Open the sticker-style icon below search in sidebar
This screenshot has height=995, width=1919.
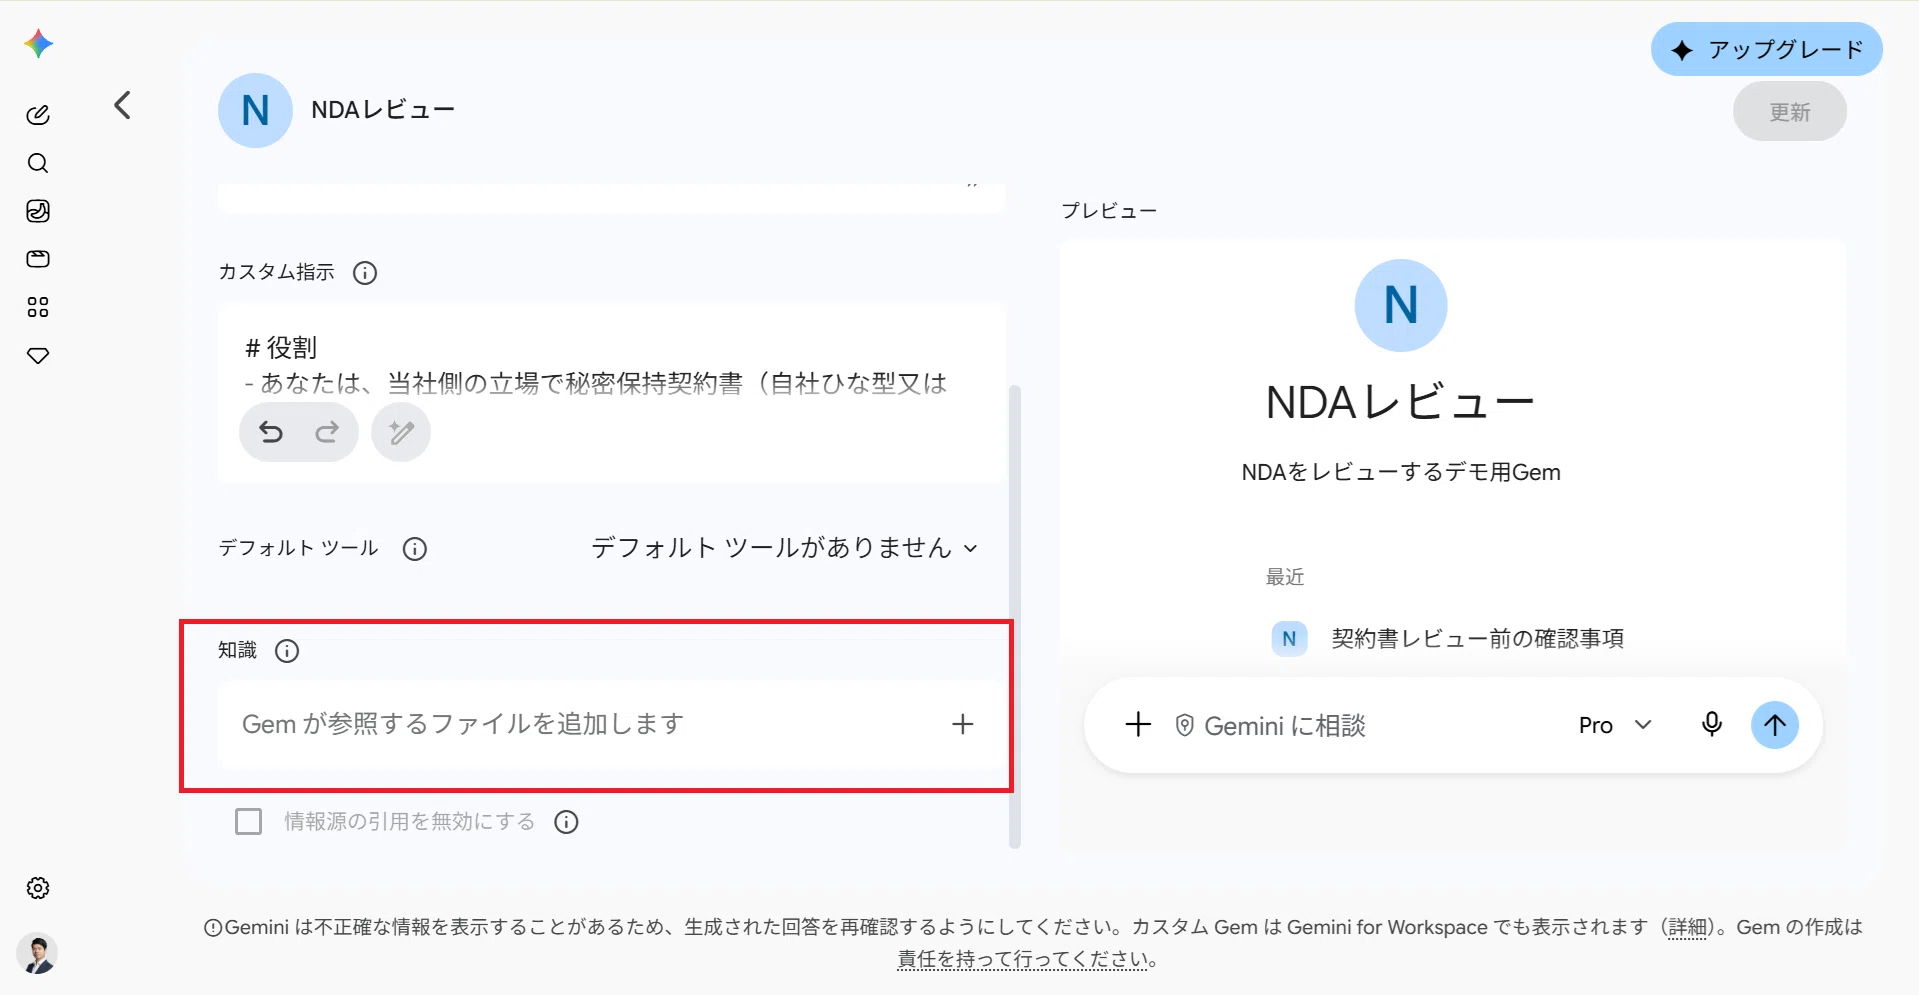pos(38,211)
